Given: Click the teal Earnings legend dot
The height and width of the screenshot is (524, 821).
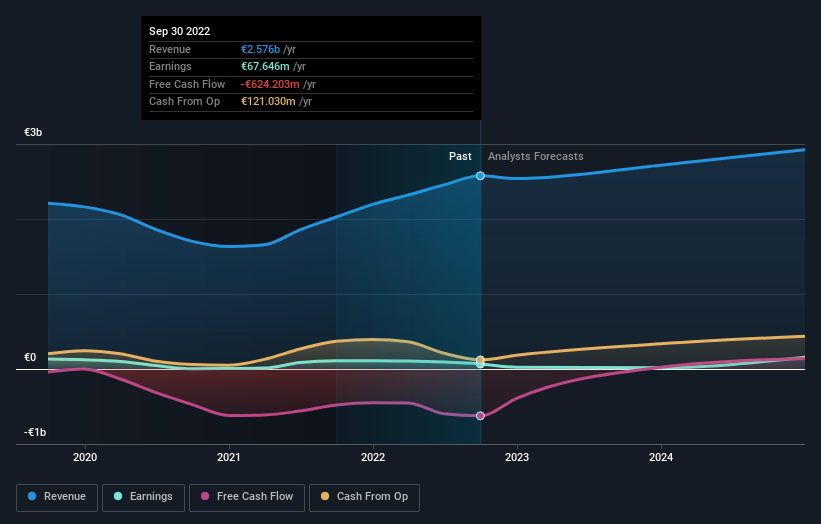Looking at the screenshot, I should [118, 496].
